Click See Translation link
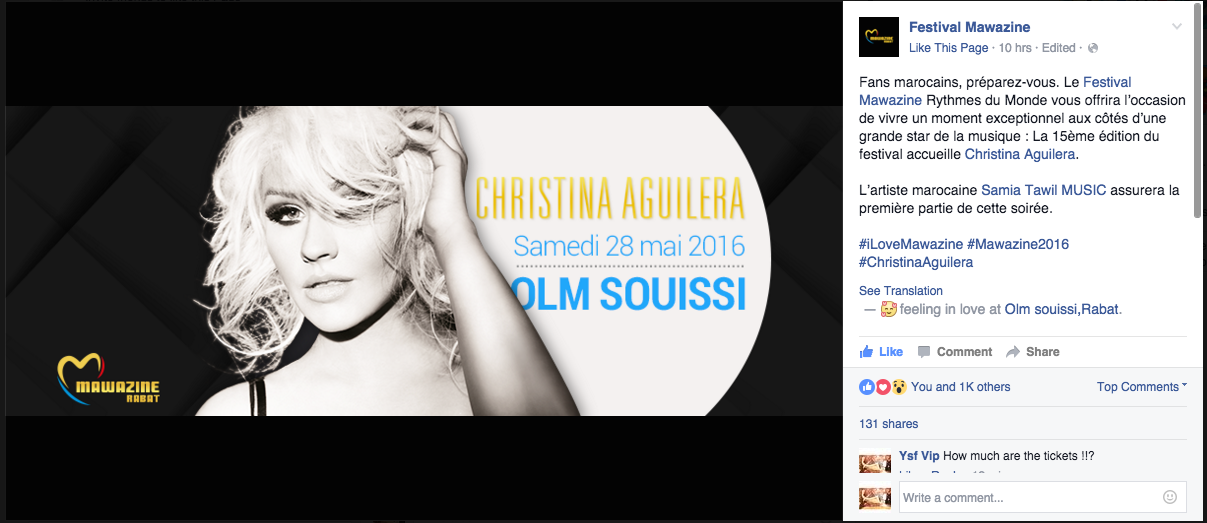This screenshot has width=1207, height=523. click(x=901, y=291)
